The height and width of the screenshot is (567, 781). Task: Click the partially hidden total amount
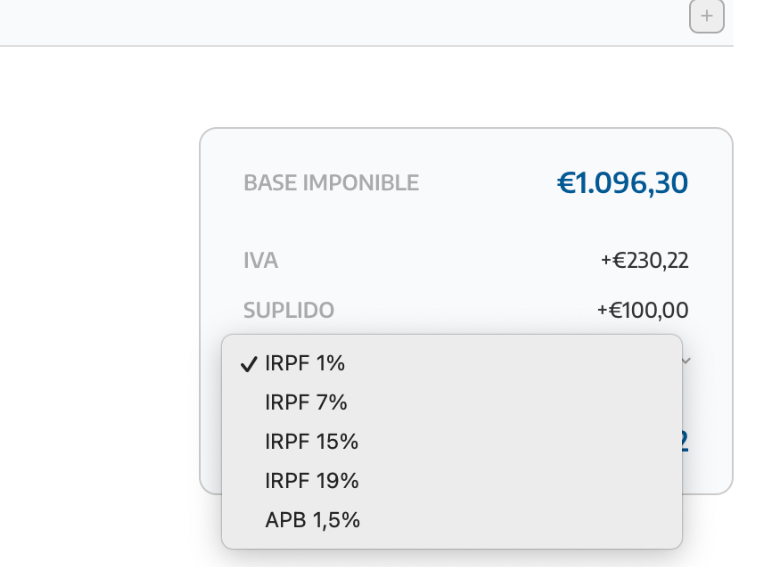[685, 442]
